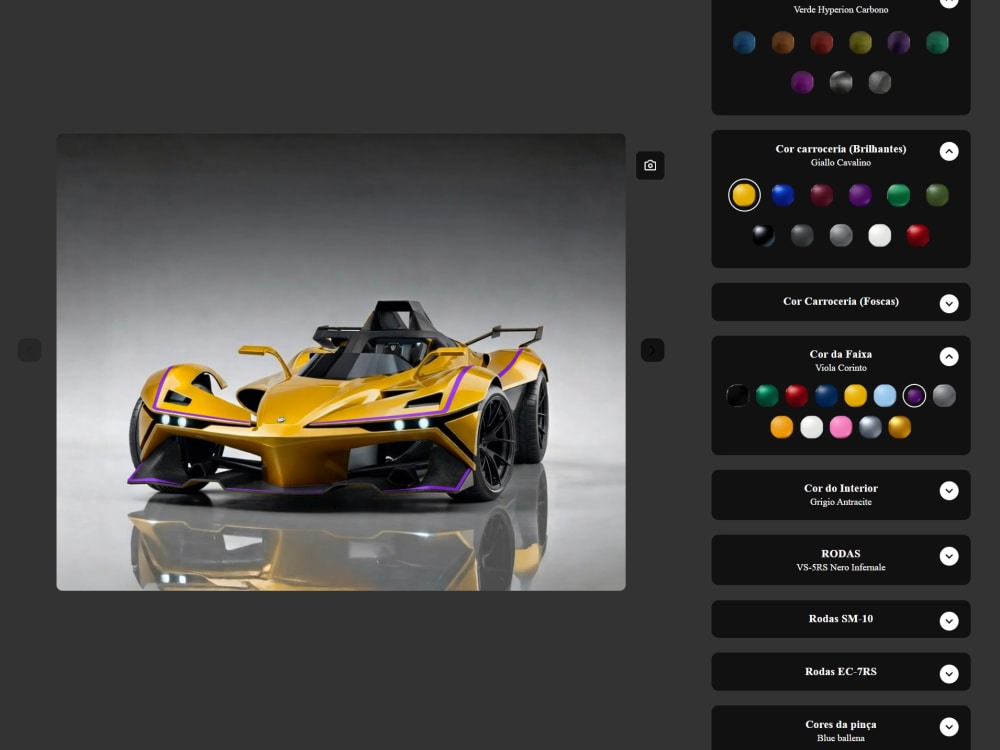Choose purple in Brilhantes body colors
Screen dimensions: 1000x750
tap(860, 195)
